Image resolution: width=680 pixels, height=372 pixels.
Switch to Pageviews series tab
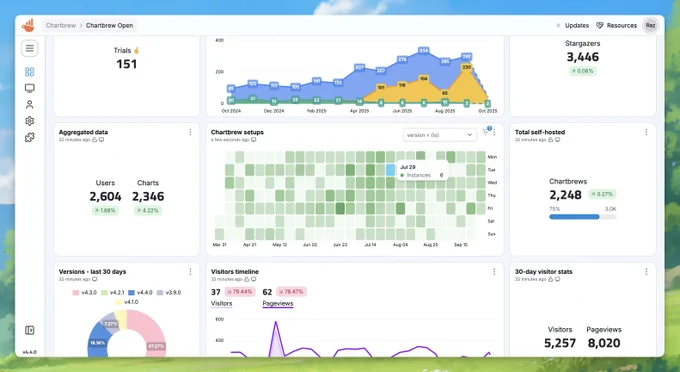(278, 303)
